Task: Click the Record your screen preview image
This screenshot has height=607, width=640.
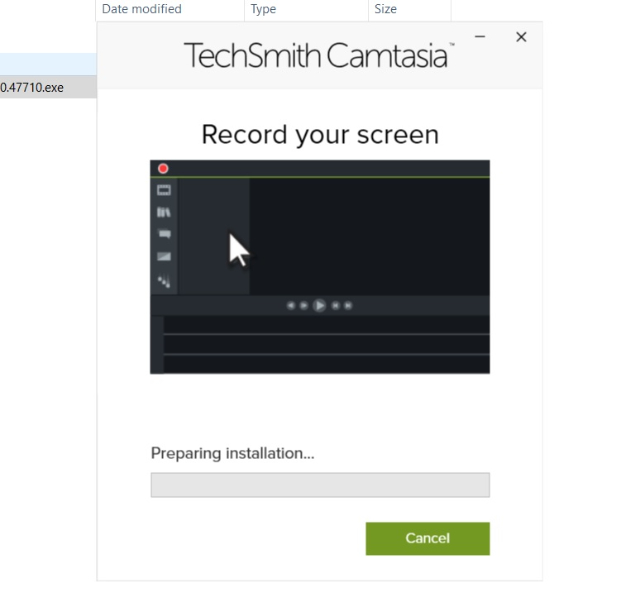Action: (x=320, y=267)
